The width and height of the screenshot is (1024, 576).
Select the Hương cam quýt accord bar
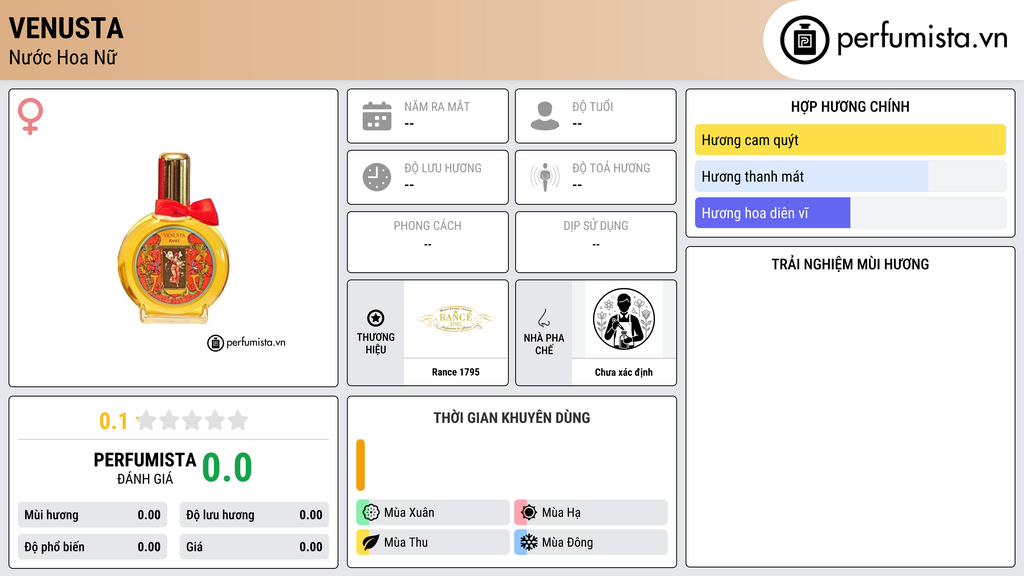pyautogui.click(x=850, y=140)
